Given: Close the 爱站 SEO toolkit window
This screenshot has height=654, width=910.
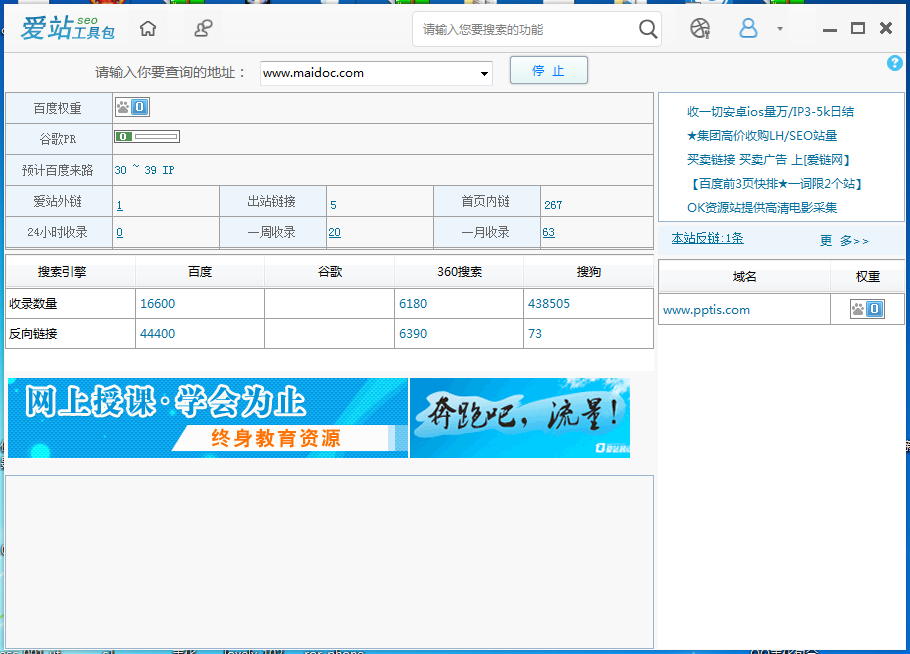Looking at the screenshot, I should pyautogui.click(x=886, y=28).
